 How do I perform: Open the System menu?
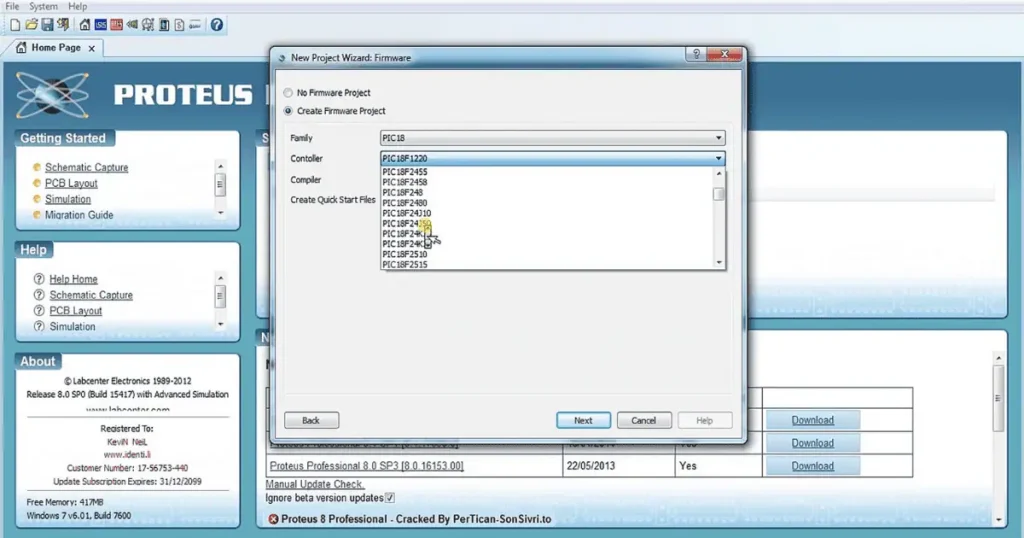tap(43, 7)
